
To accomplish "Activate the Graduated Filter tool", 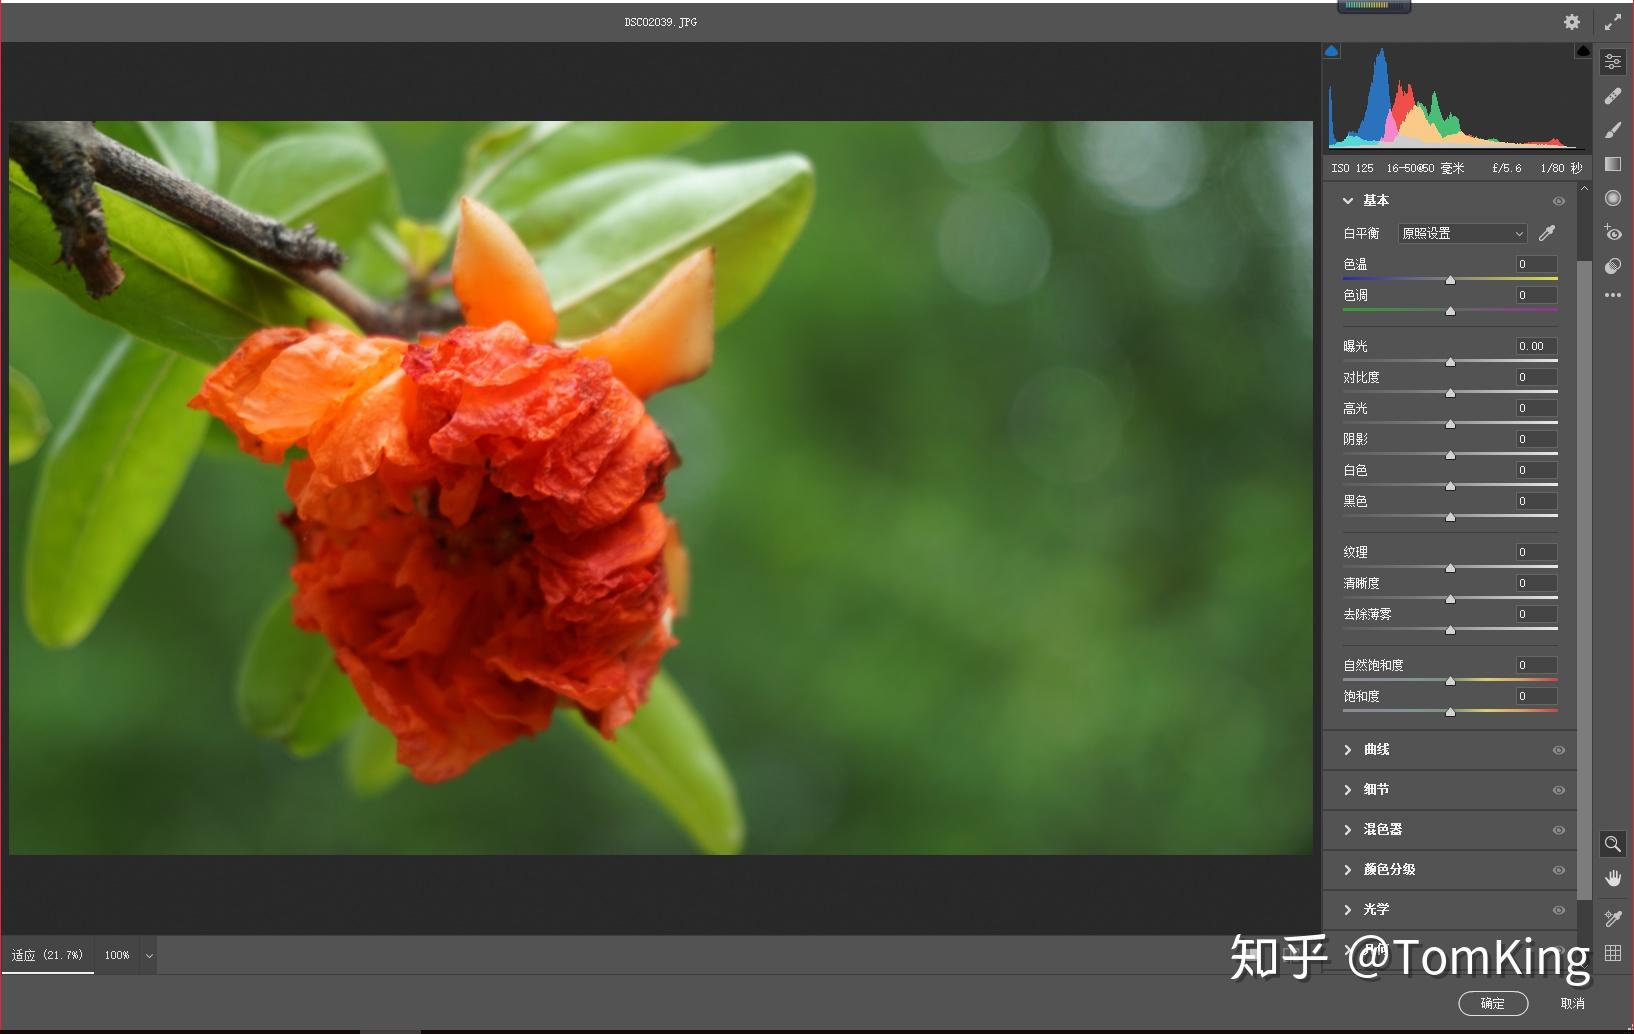I will coord(1613,164).
